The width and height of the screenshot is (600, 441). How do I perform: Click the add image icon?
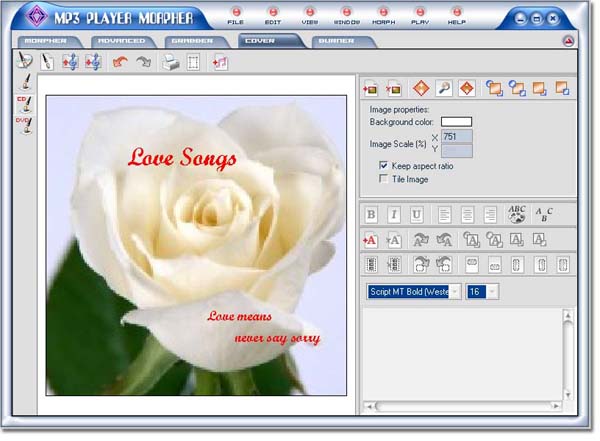click(x=371, y=89)
